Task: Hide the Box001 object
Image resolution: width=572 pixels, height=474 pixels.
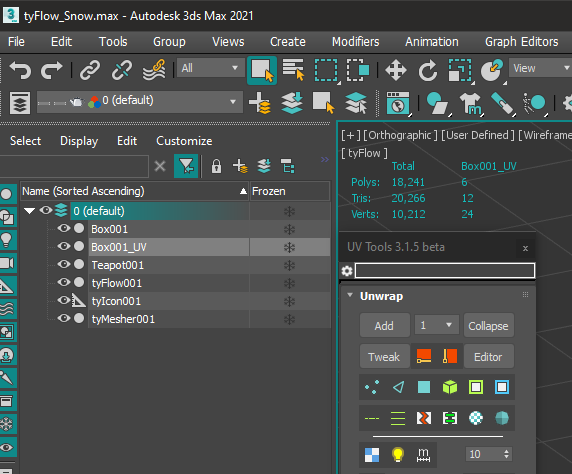Action: (x=64, y=228)
